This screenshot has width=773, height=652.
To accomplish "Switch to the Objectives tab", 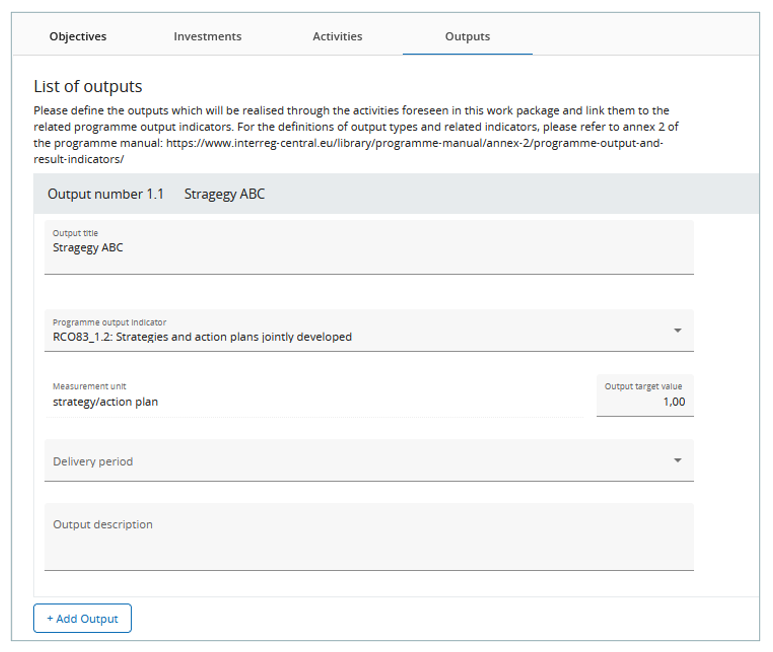I will click(78, 36).
